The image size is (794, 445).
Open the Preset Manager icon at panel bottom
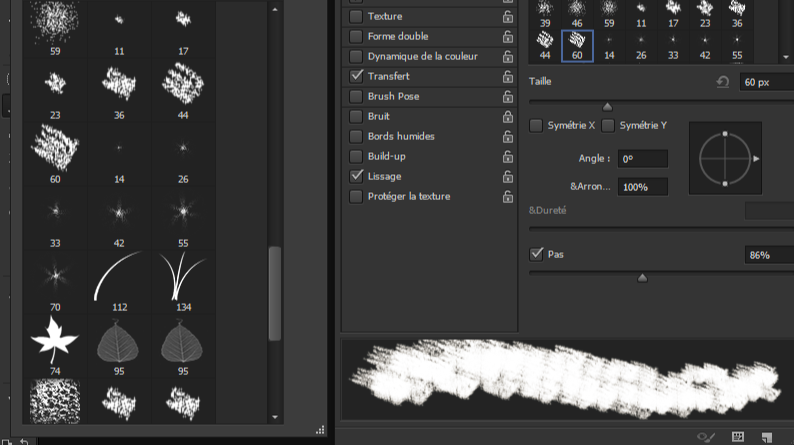coord(738,436)
